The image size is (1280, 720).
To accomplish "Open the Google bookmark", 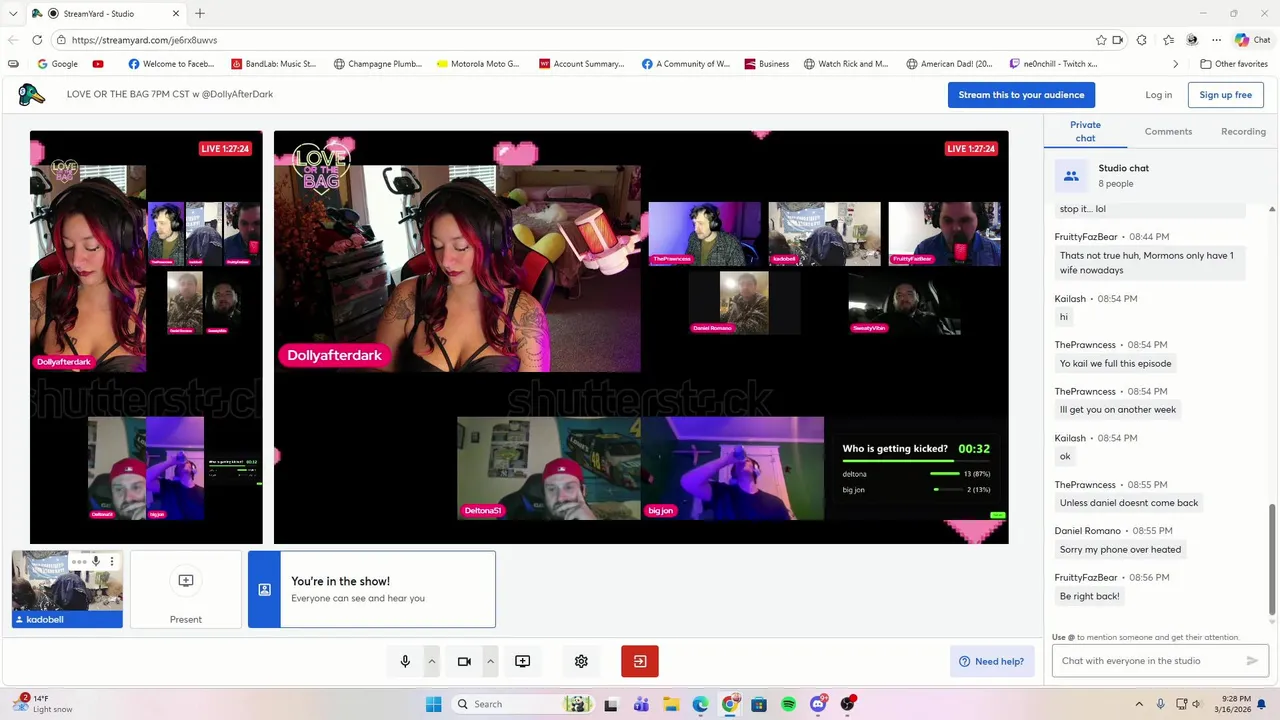I will (x=57, y=64).
